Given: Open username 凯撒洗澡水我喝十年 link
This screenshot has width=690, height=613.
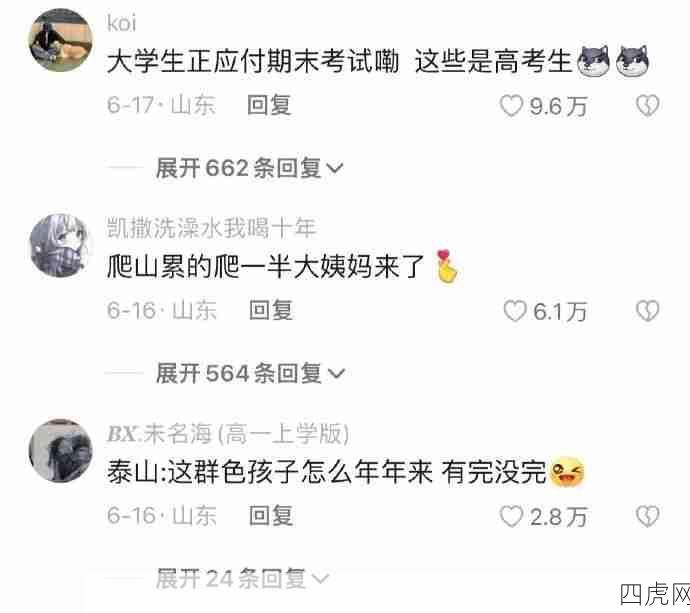Looking at the screenshot, I should point(211,228).
